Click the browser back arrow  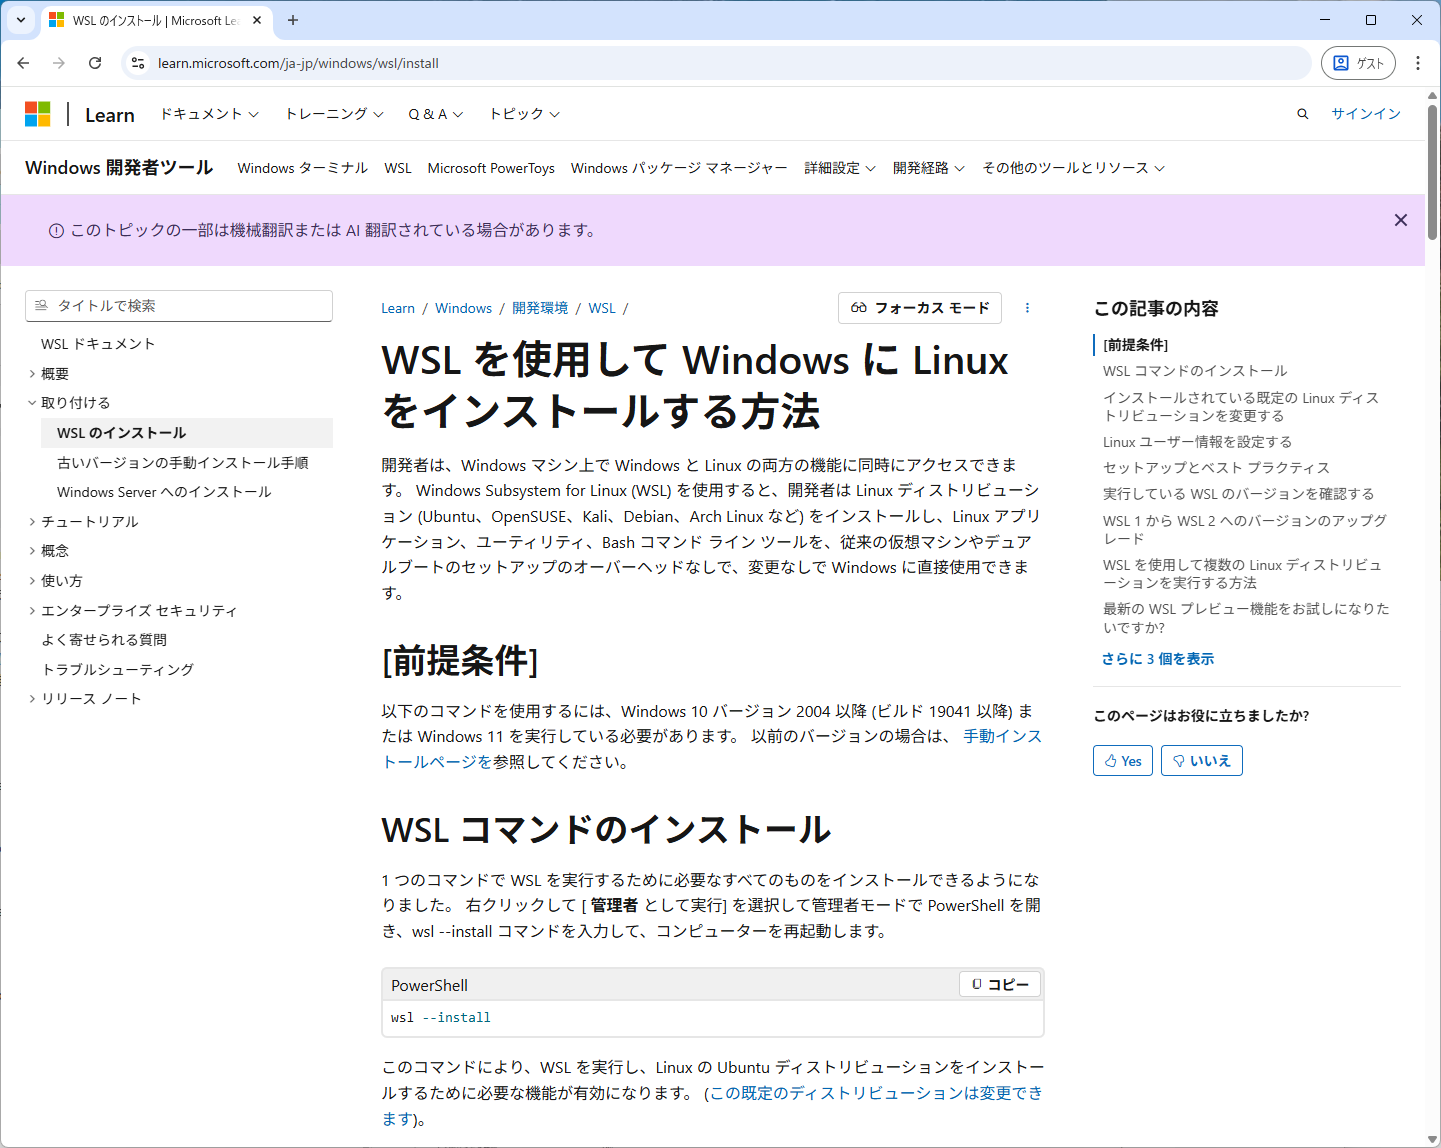coord(23,63)
